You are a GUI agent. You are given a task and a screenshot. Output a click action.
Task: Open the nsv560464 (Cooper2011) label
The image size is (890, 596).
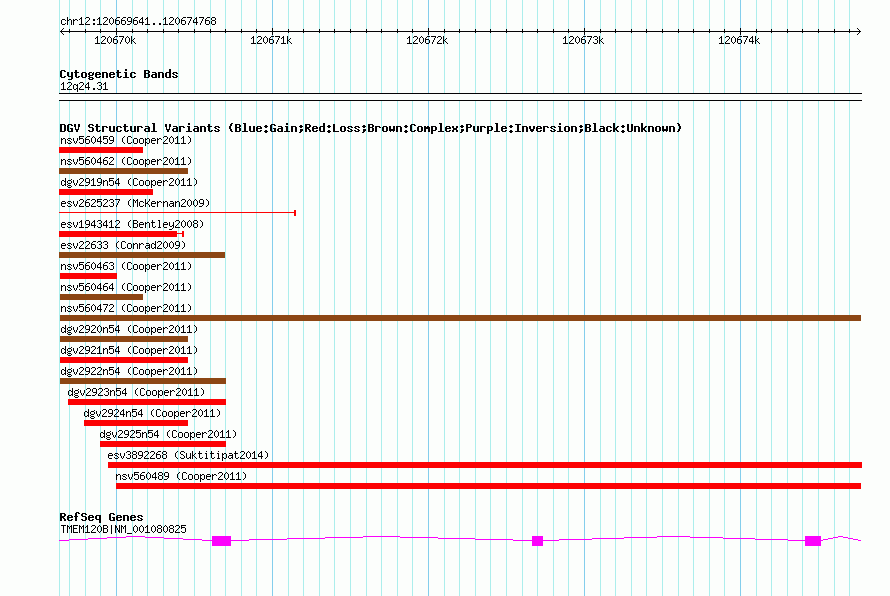(126, 287)
